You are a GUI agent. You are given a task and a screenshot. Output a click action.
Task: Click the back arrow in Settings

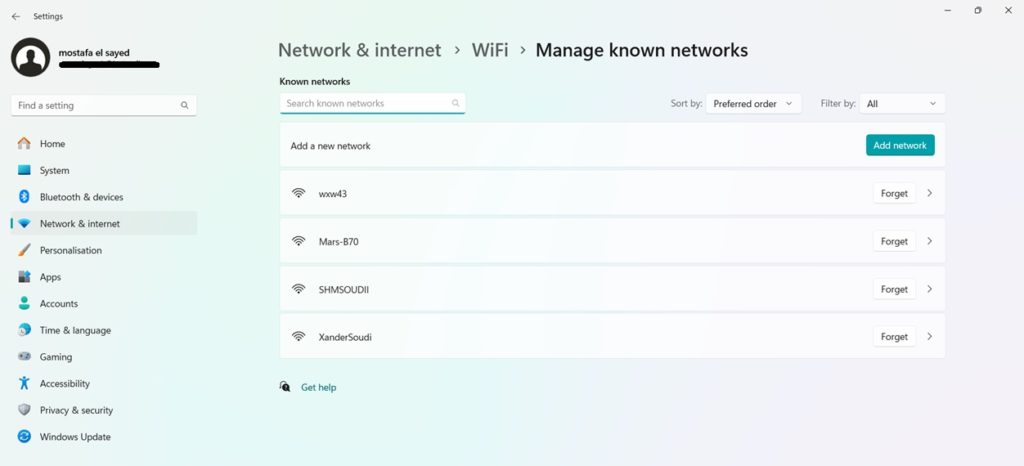point(15,16)
